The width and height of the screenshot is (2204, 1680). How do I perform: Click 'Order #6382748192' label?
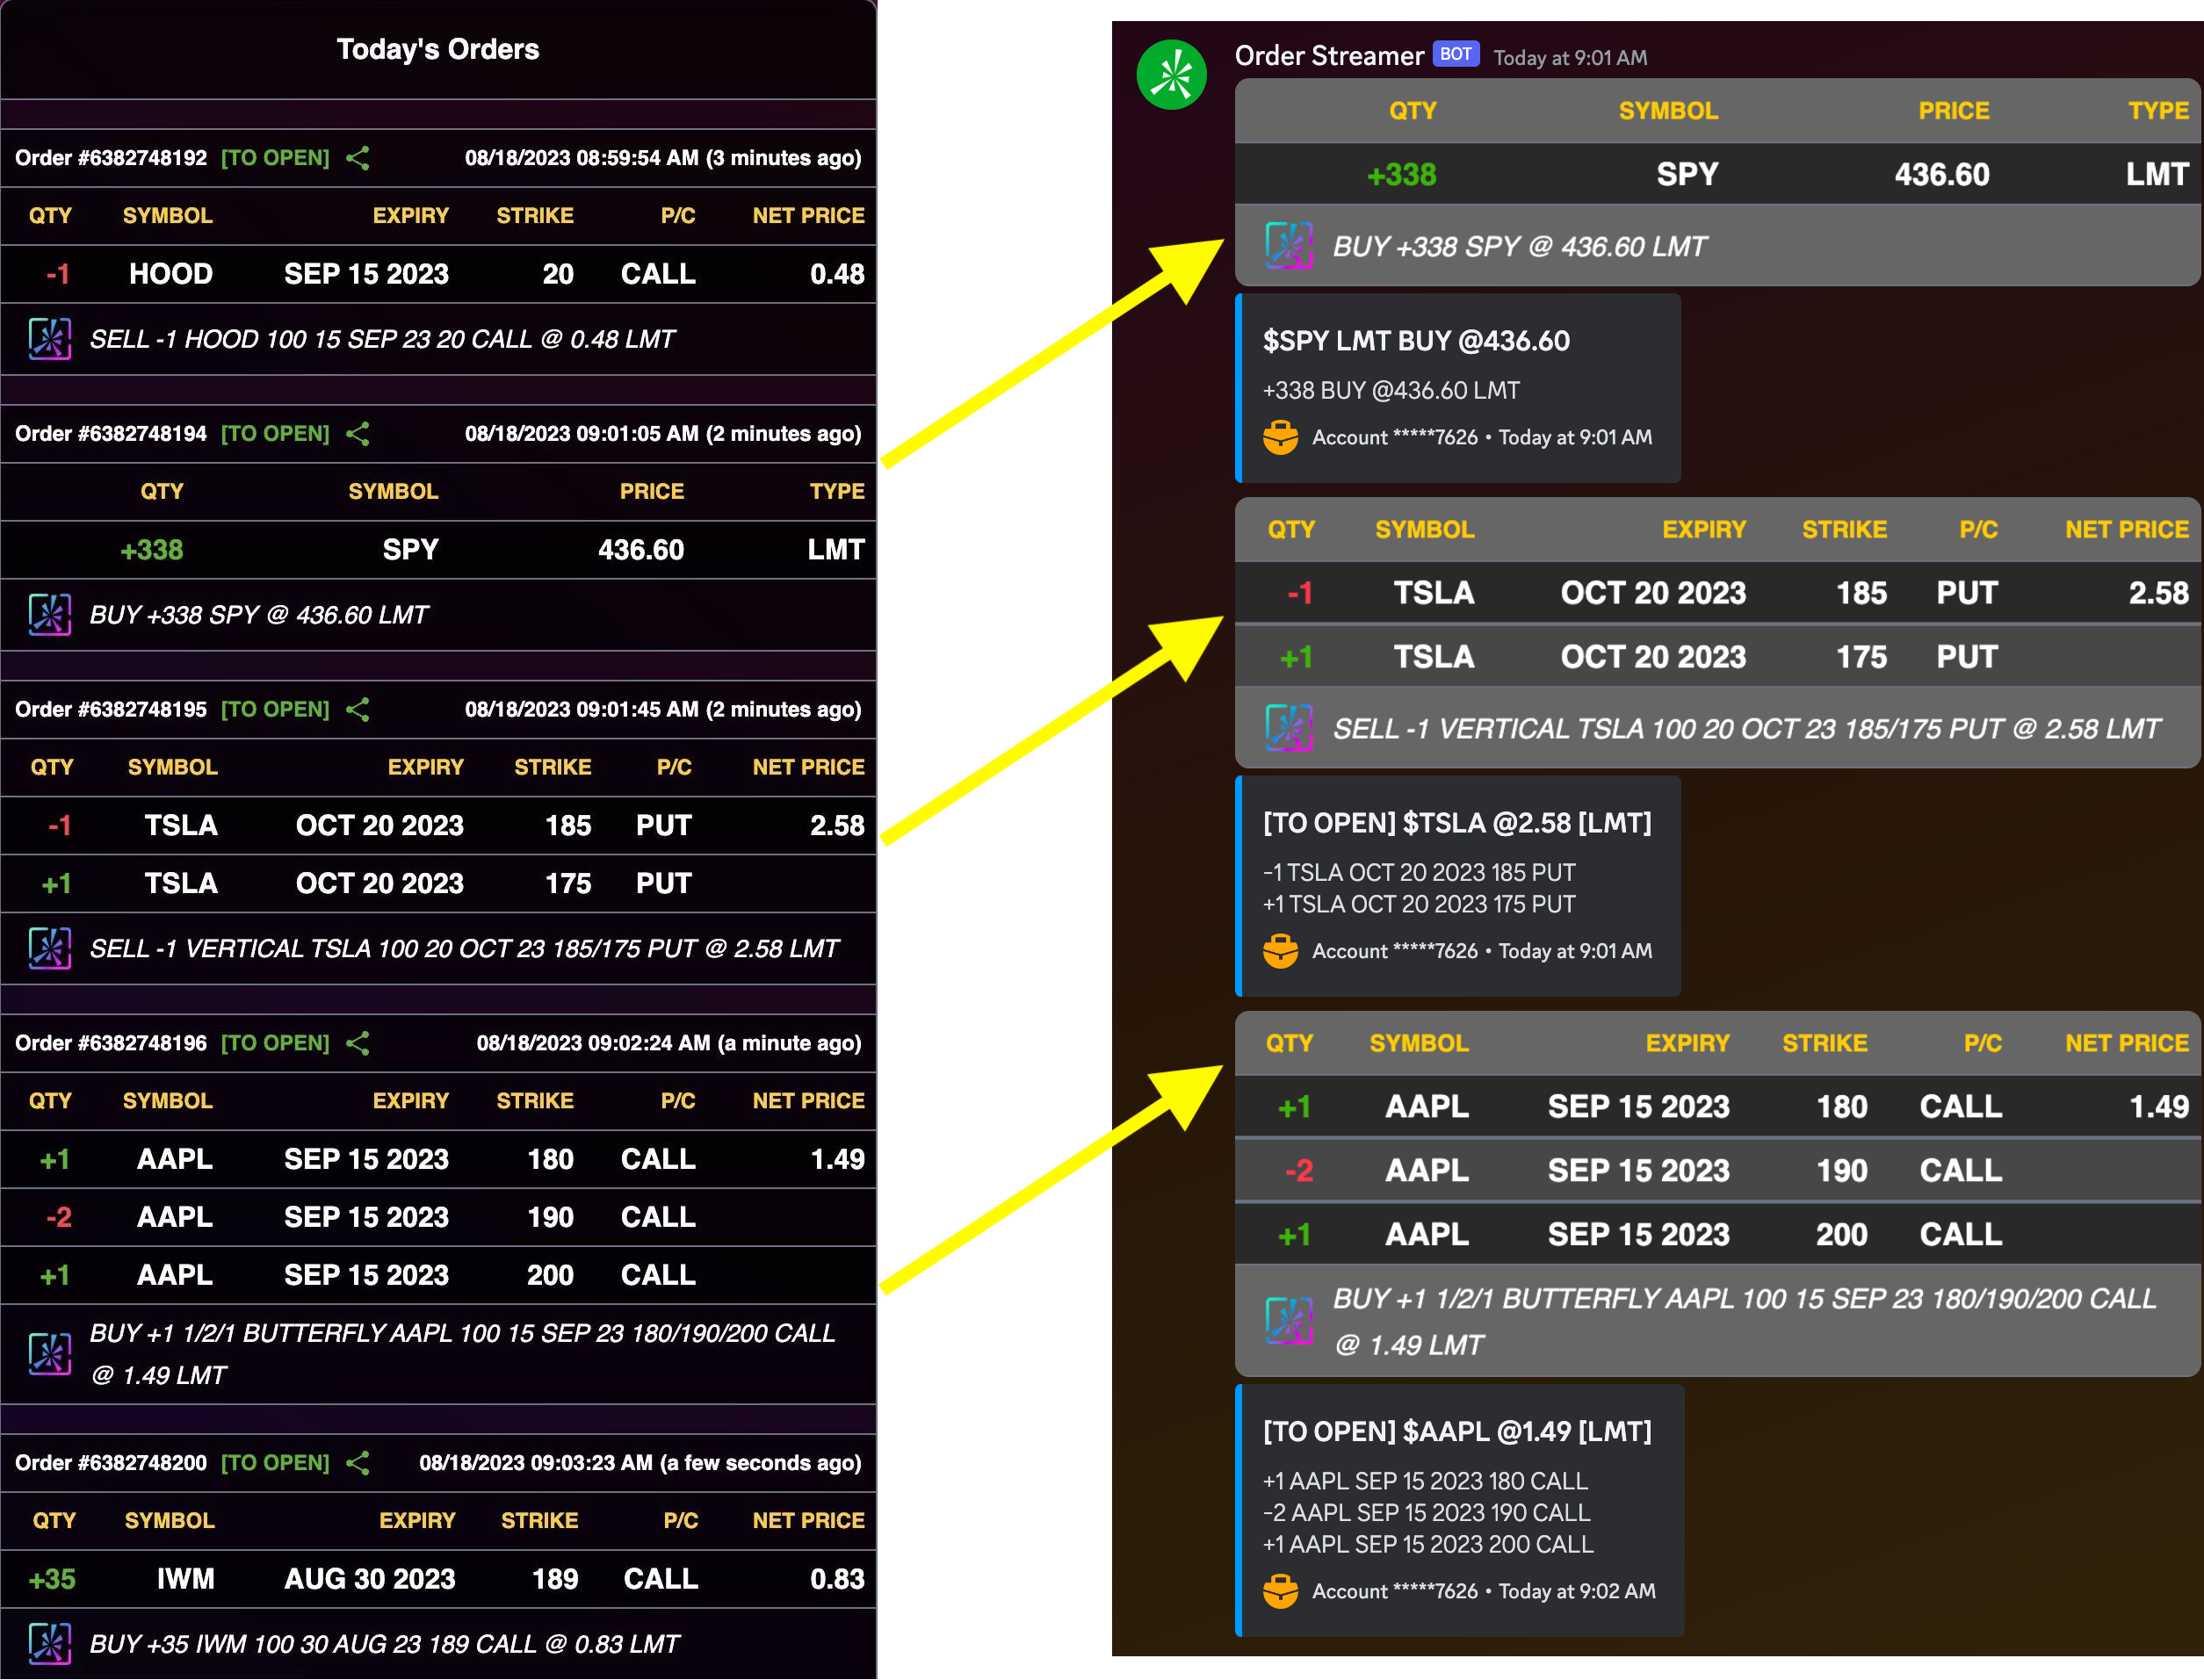point(111,158)
